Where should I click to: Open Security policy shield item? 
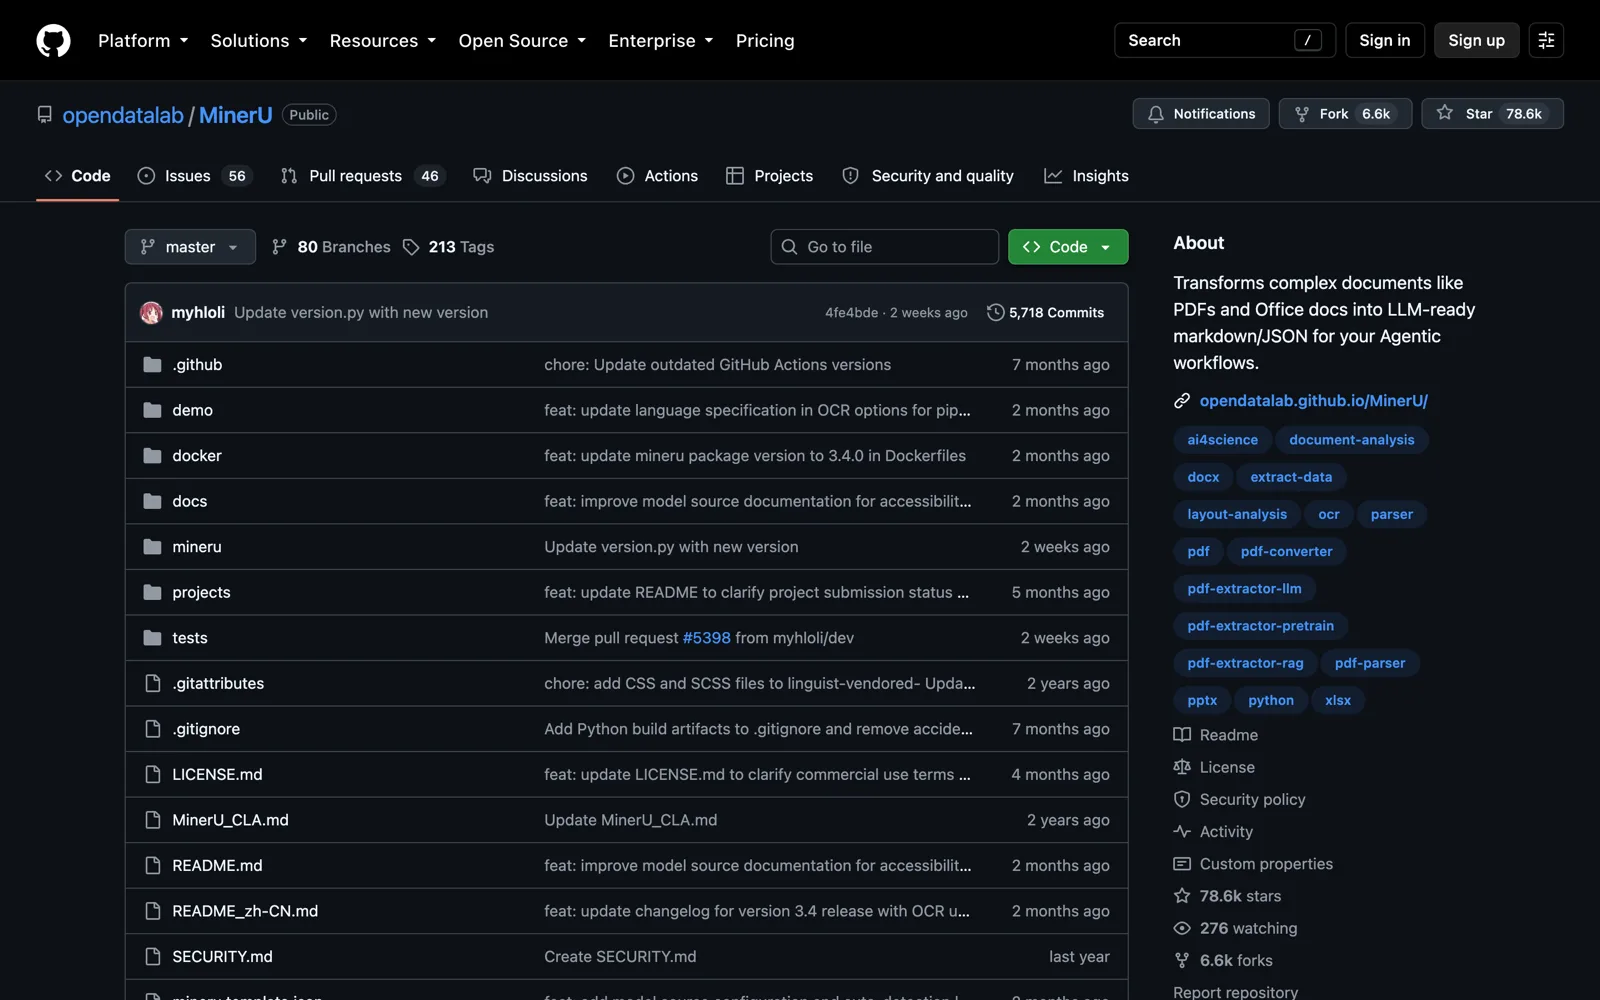[1239, 800]
